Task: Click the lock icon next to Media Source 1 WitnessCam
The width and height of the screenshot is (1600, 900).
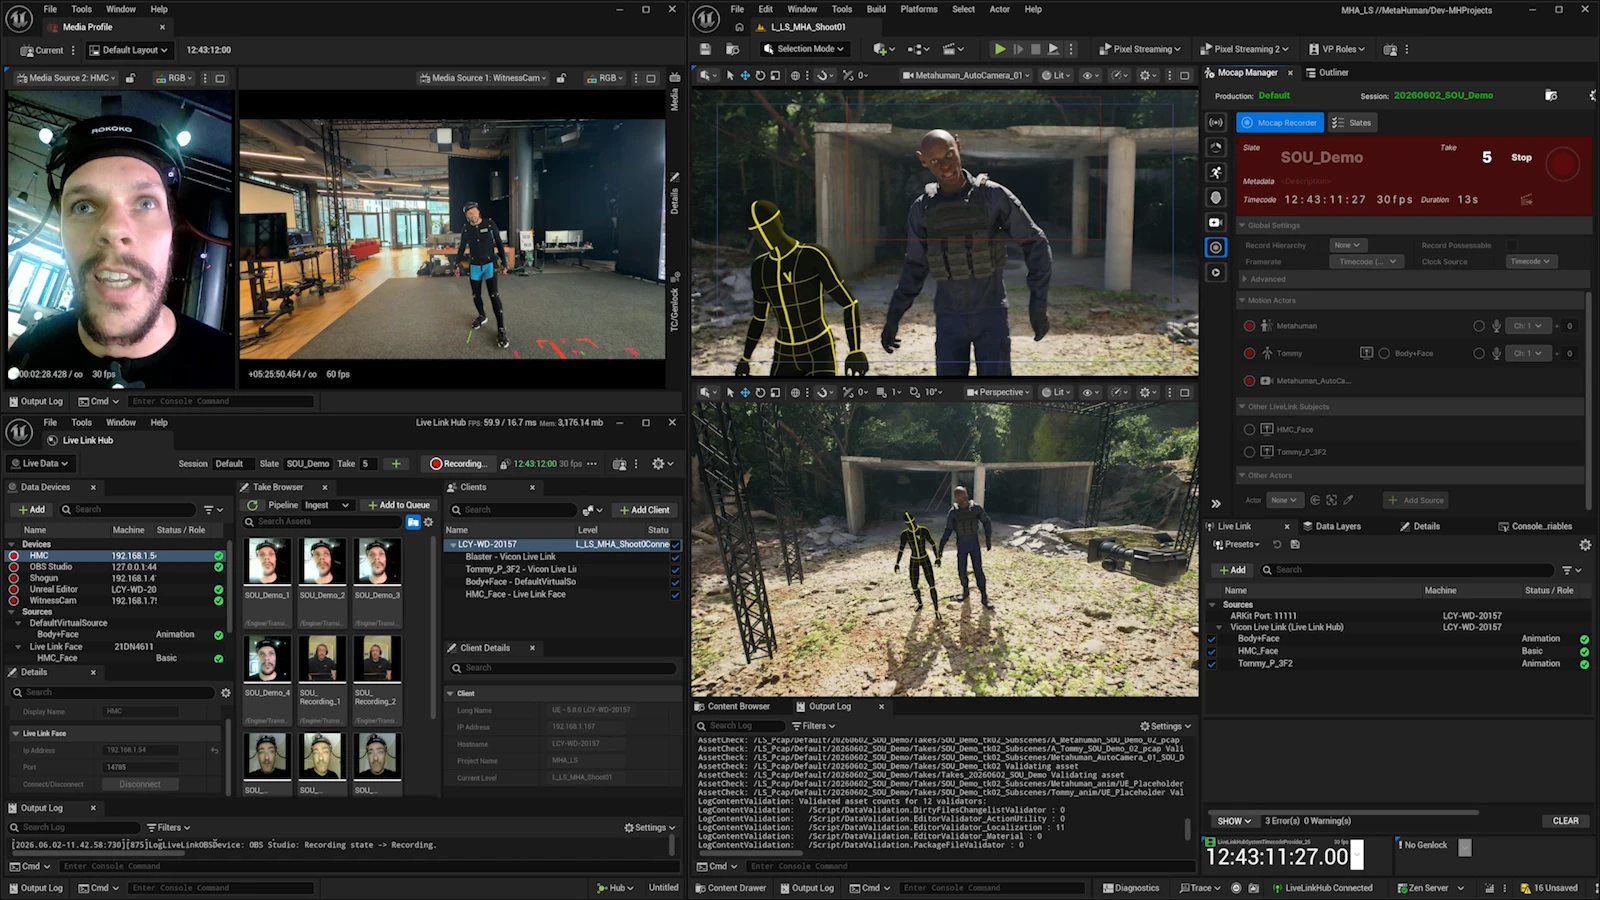Action: point(562,78)
